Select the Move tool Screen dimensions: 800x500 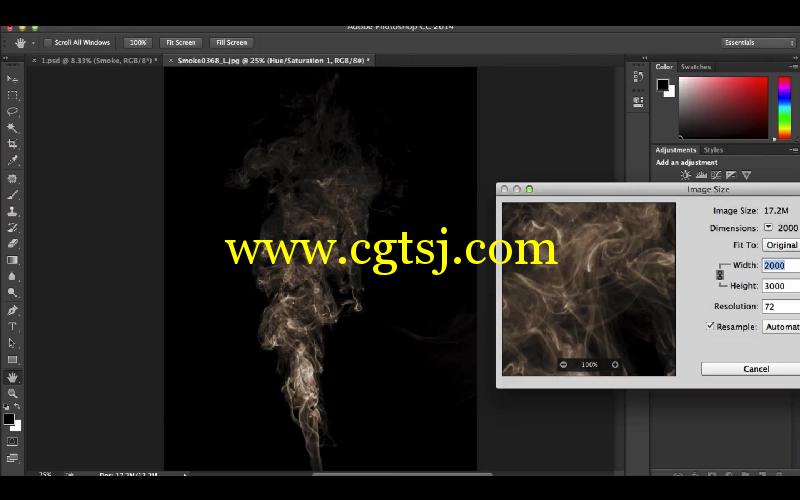pyautogui.click(x=12, y=79)
